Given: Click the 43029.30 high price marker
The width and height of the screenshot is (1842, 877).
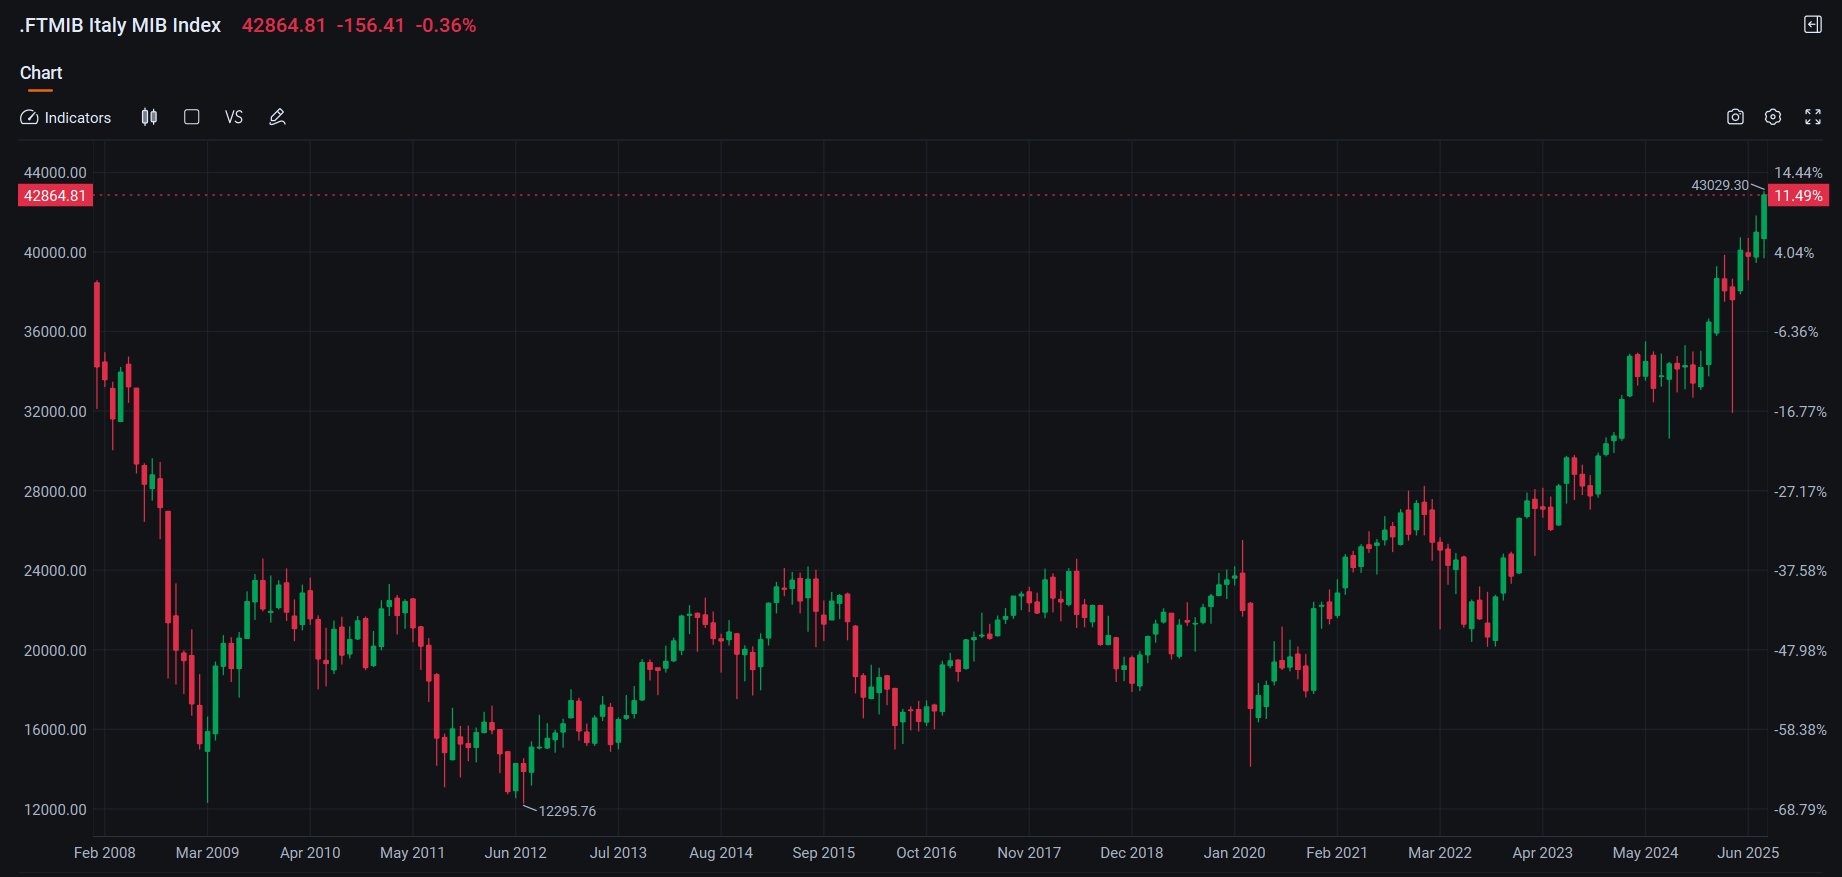Looking at the screenshot, I should (x=1719, y=185).
